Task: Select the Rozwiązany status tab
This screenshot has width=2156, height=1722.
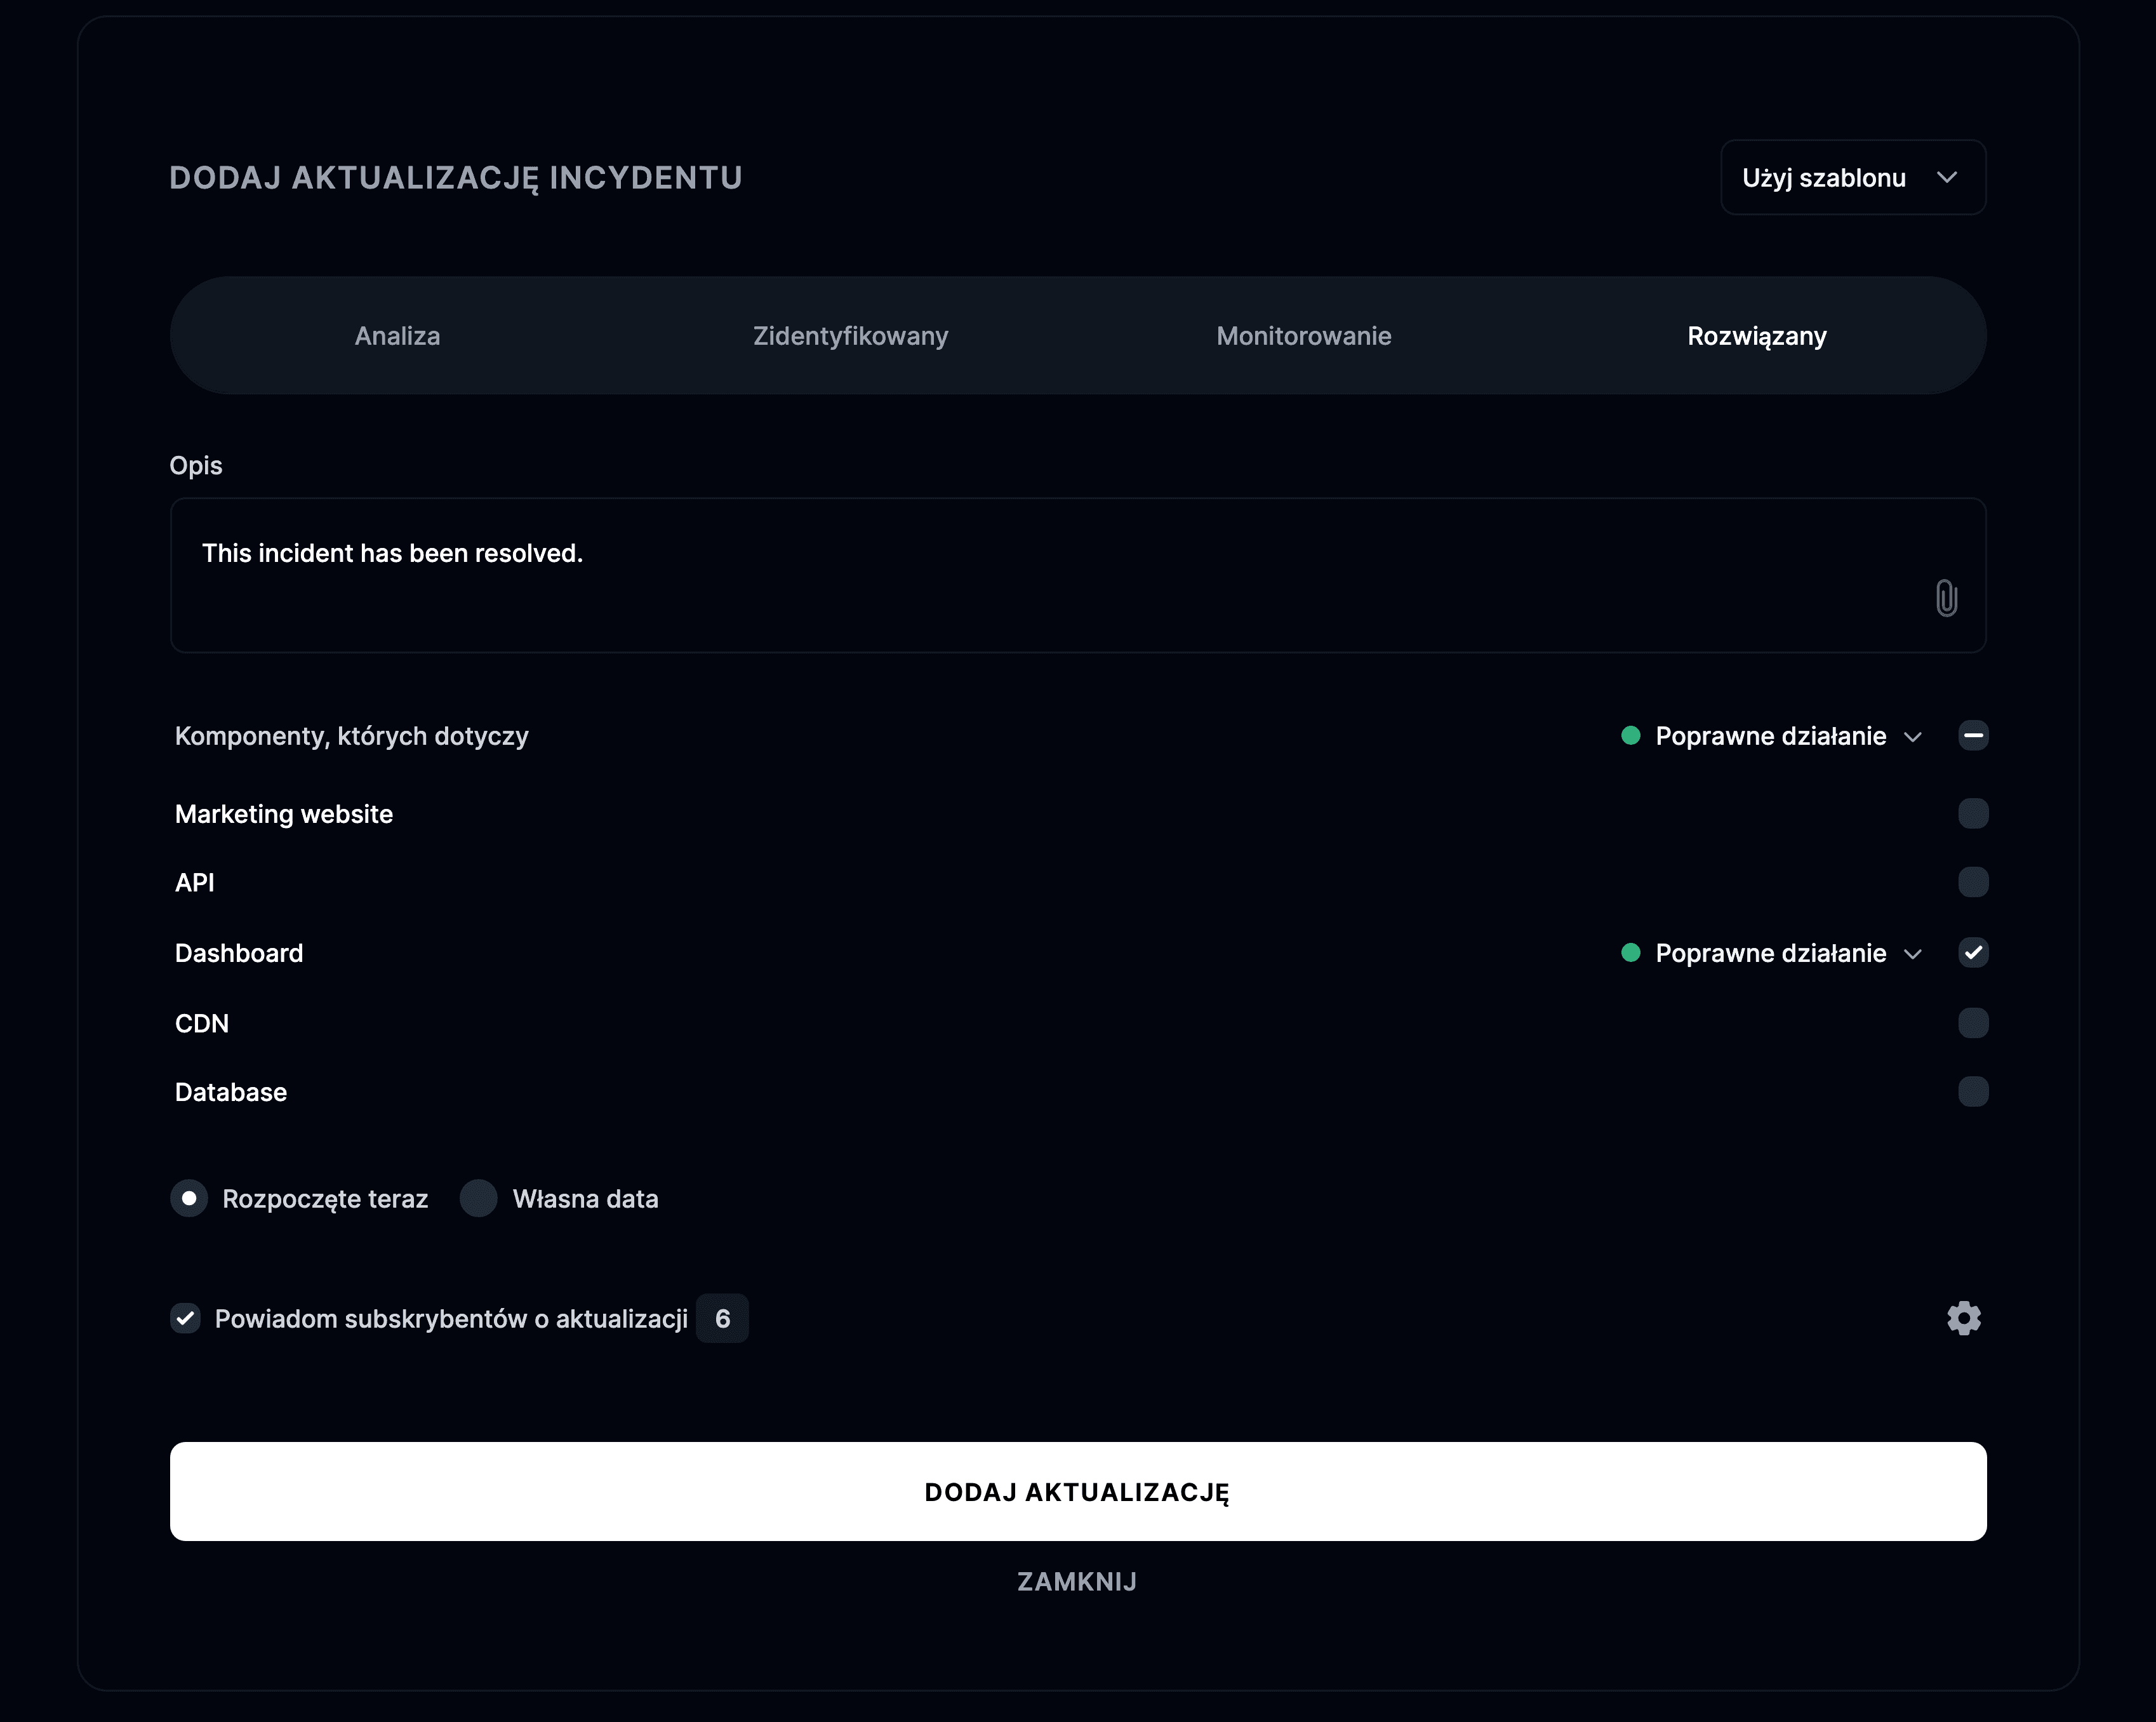Action: (x=1757, y=336)
